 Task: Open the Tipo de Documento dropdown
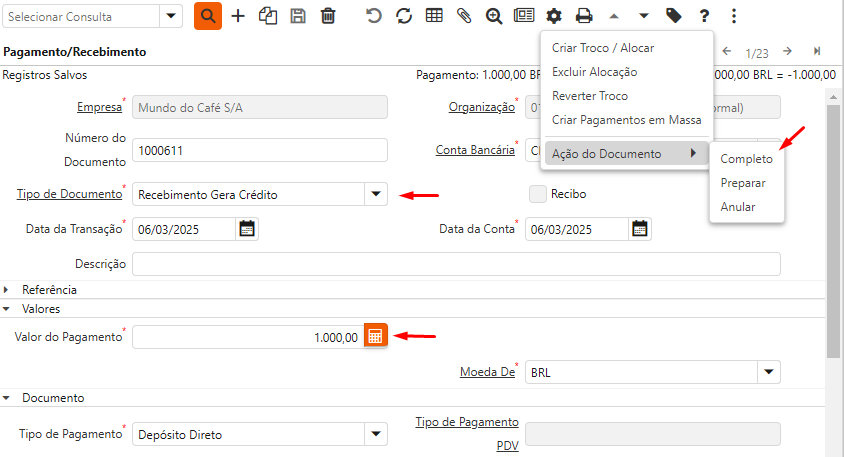tap(376, 194)
